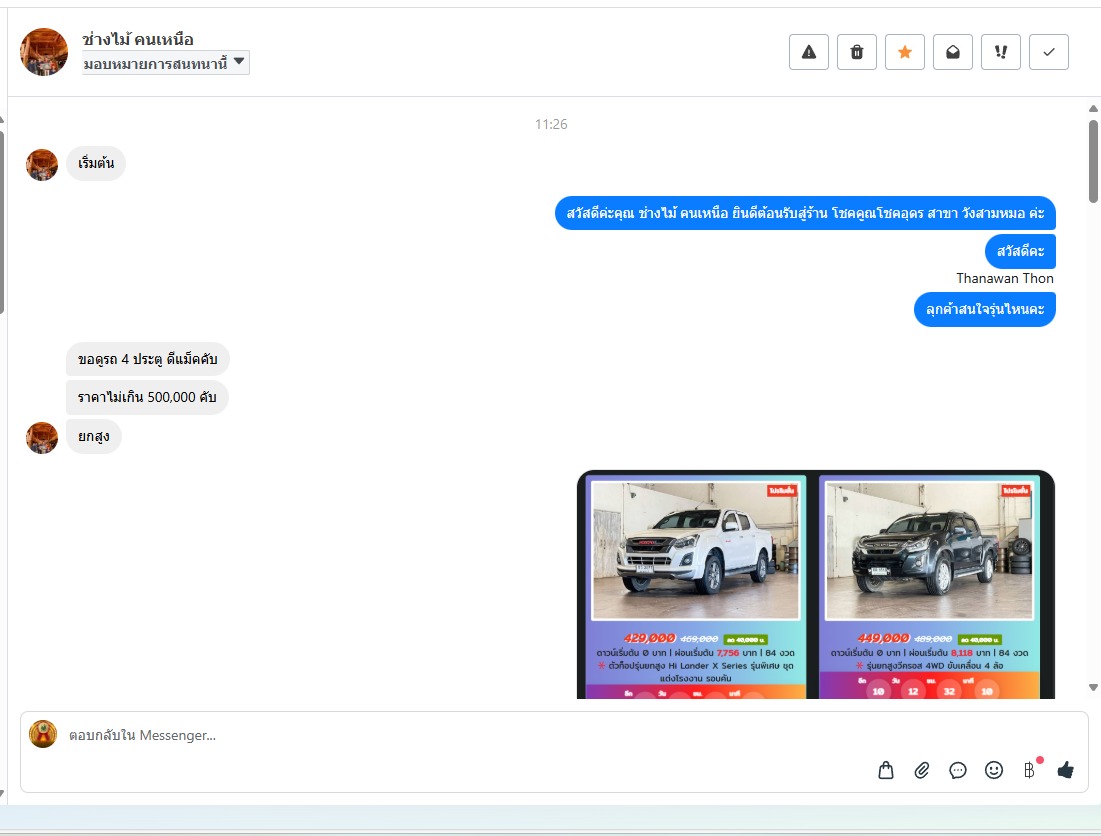Screen dimensions: 1101x836
Task: Open ช่างไม้ คนเหนือ profile picture in header
Action: (x=44, y=52)
